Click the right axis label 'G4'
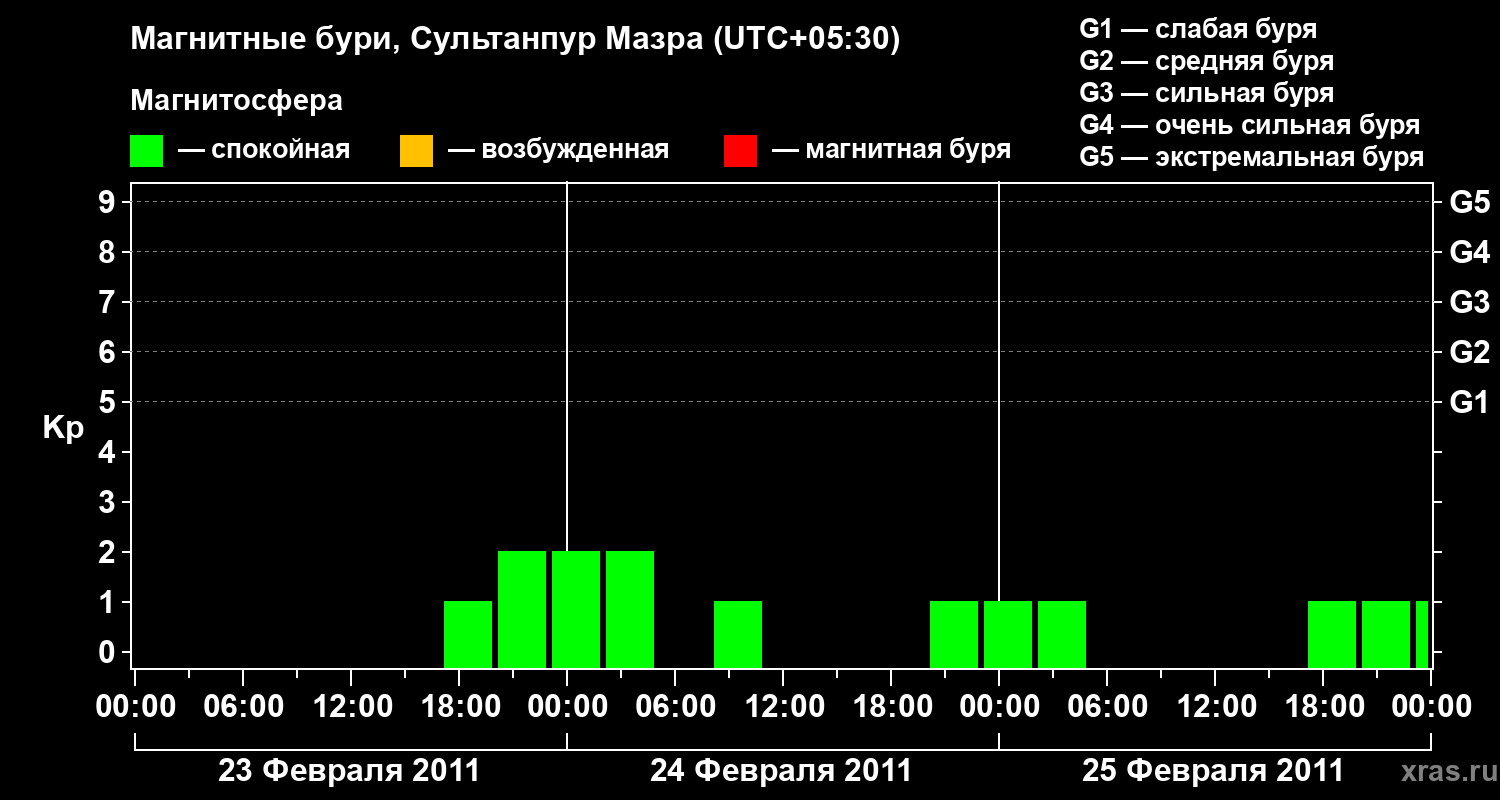Image resolution: width=1500 pixels, height=800 pixels. 1470,253
